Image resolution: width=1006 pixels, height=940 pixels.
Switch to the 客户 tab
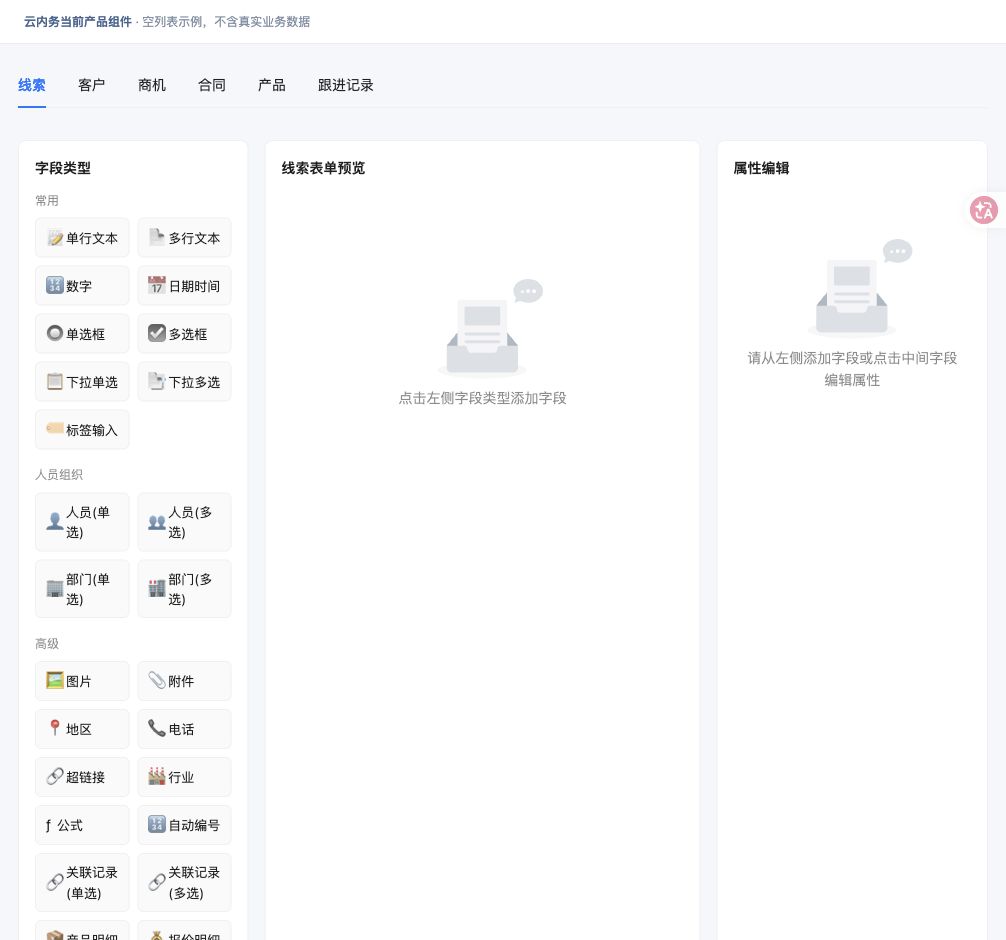[92, 85]
